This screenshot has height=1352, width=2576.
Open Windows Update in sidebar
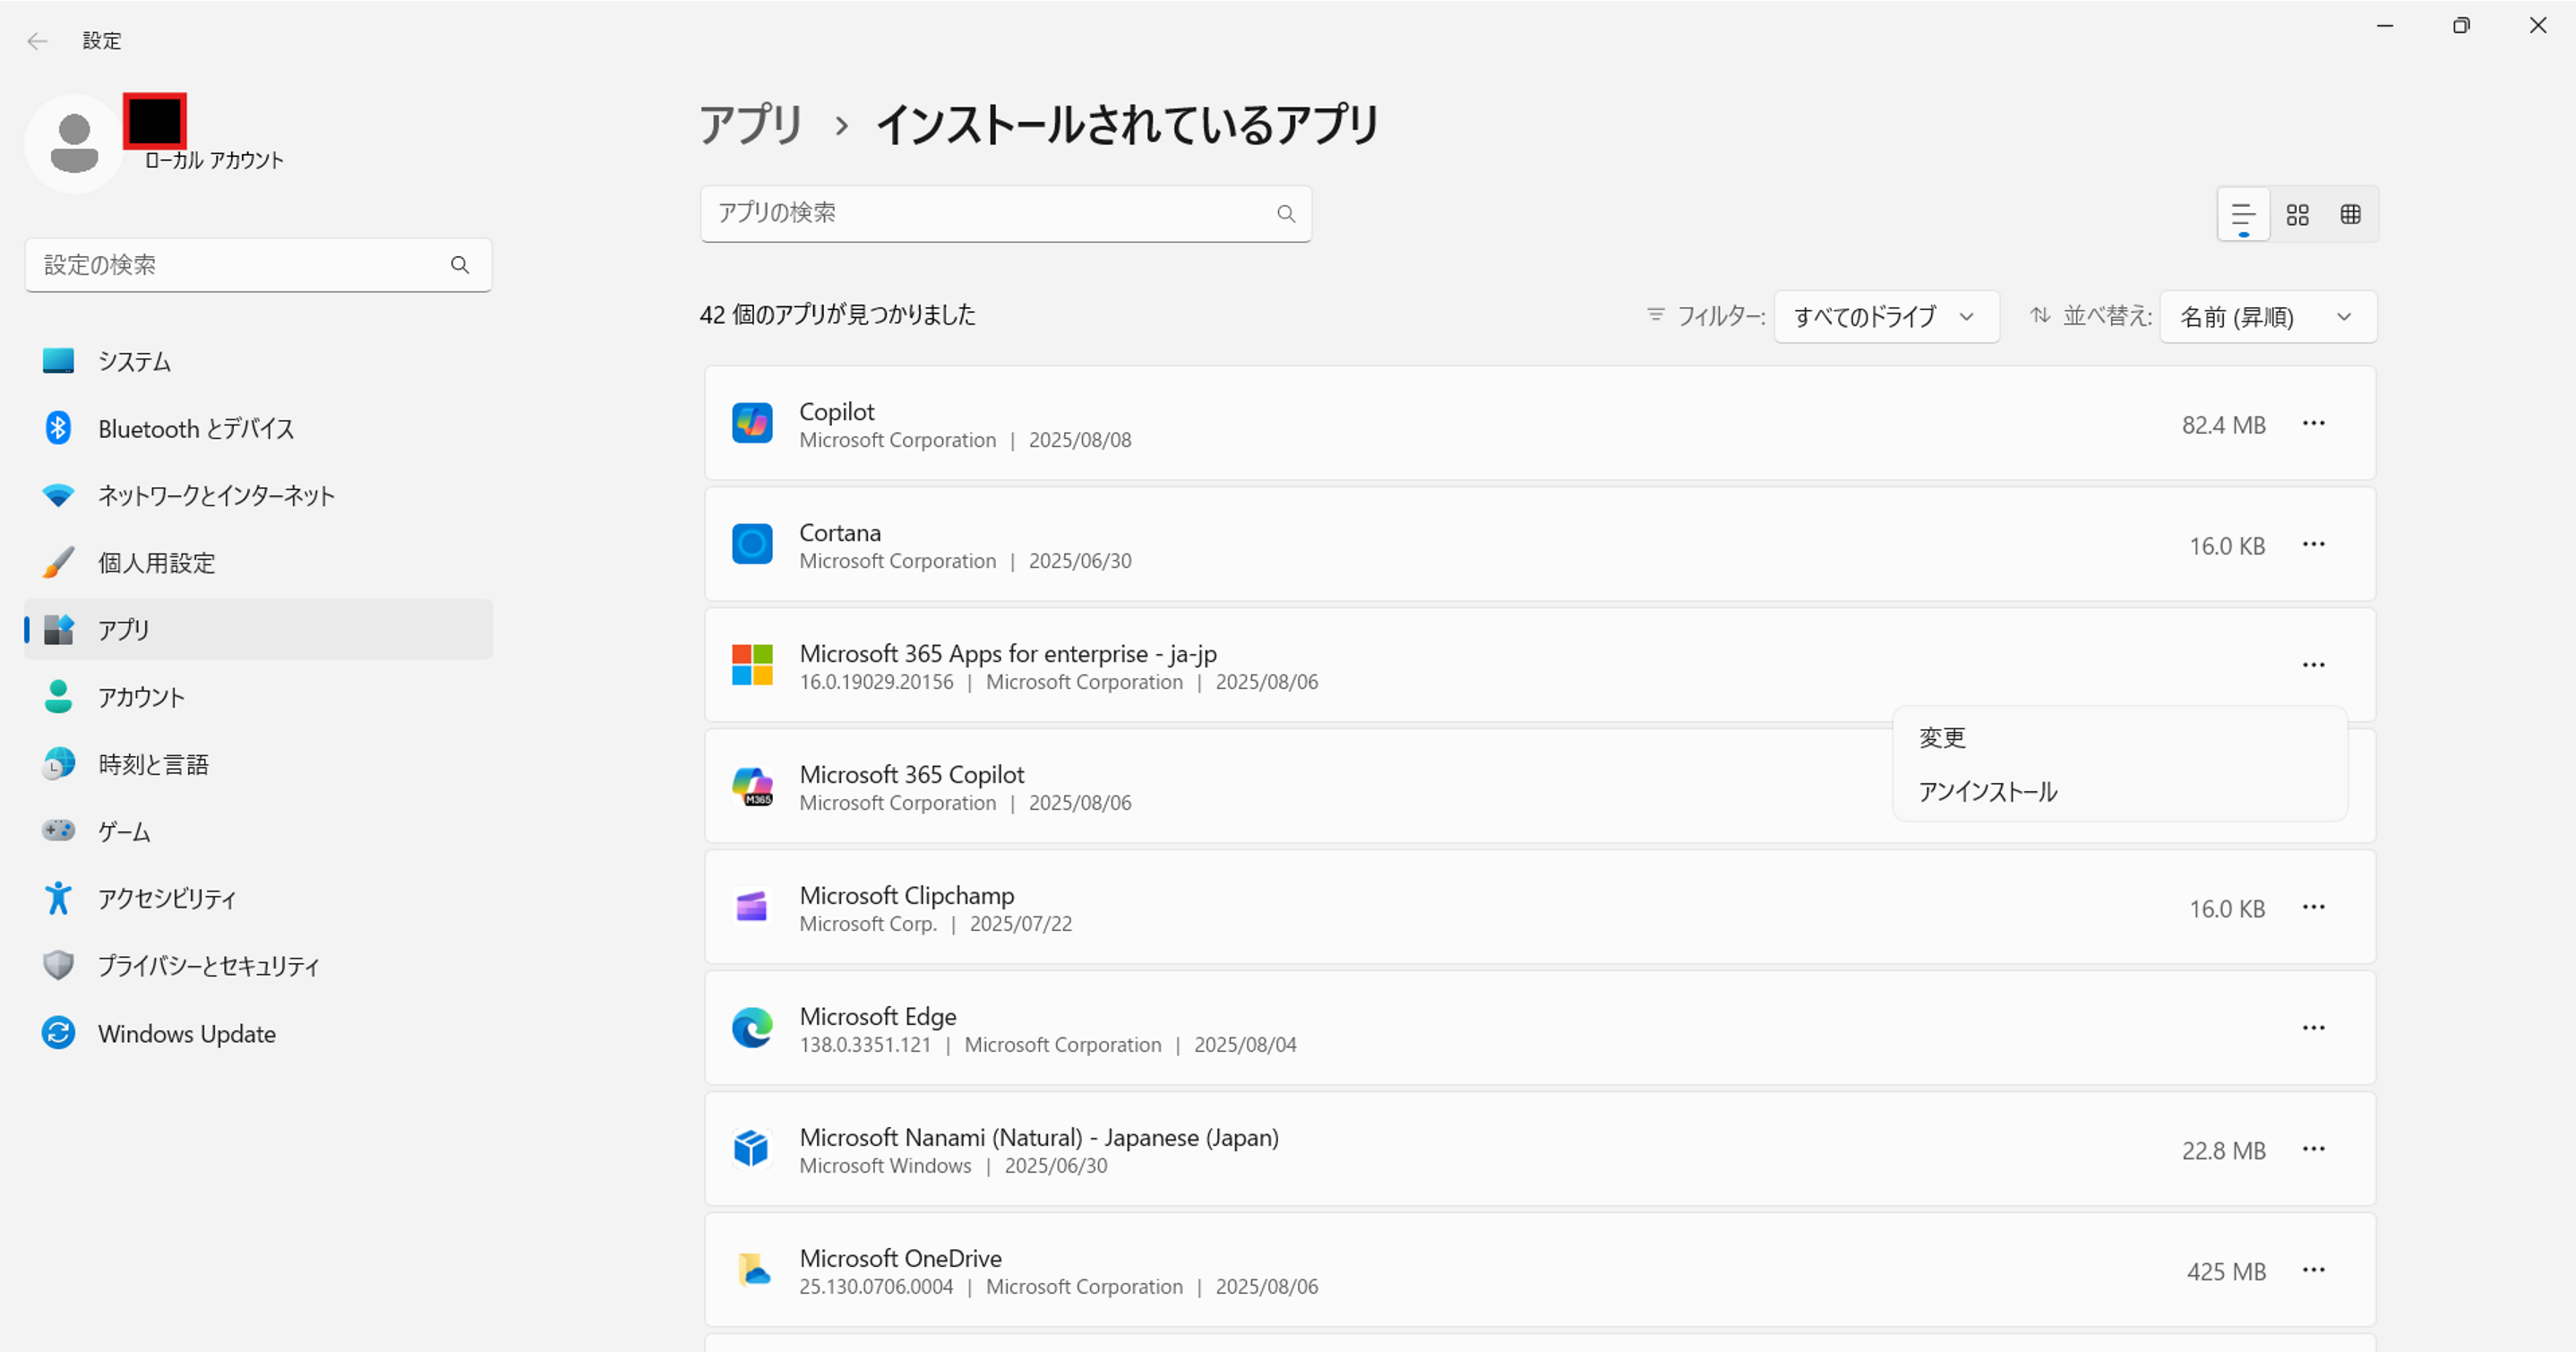(259, 1033)
